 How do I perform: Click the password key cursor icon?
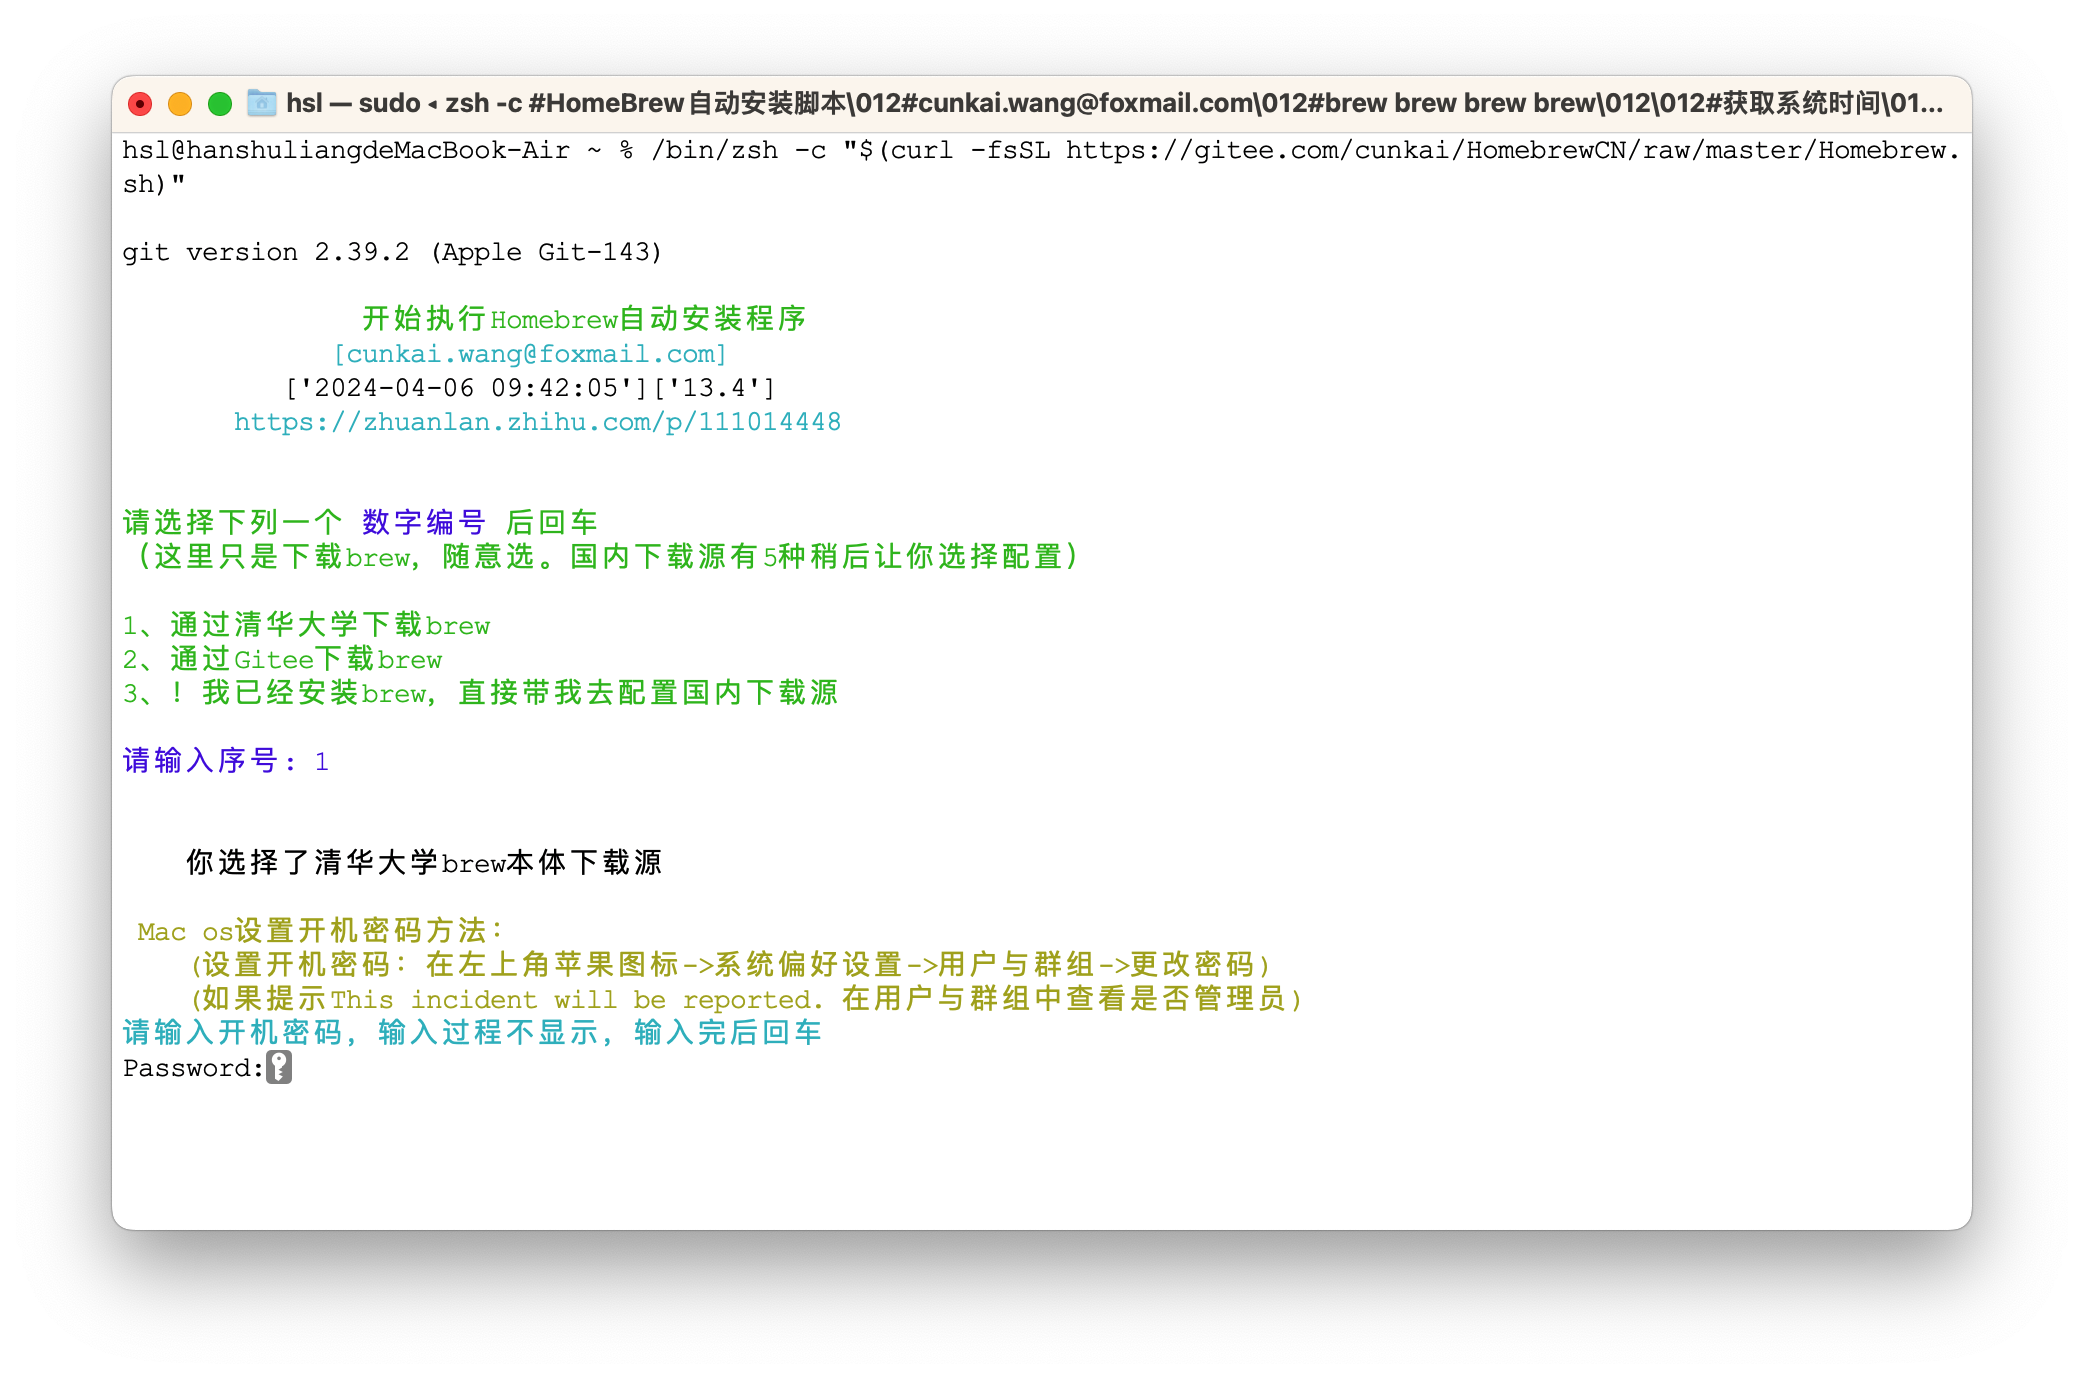tap(279, 1067)
